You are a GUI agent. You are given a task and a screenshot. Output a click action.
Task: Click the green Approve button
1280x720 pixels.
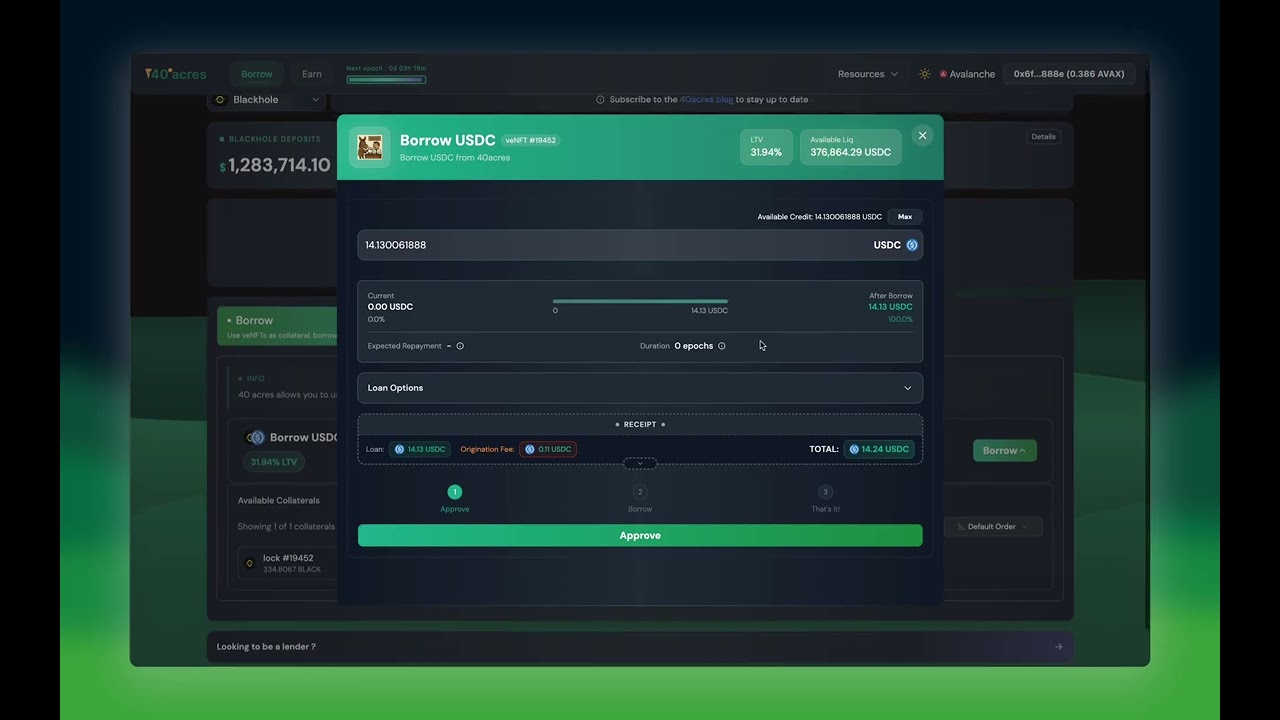tap(640, 536)
